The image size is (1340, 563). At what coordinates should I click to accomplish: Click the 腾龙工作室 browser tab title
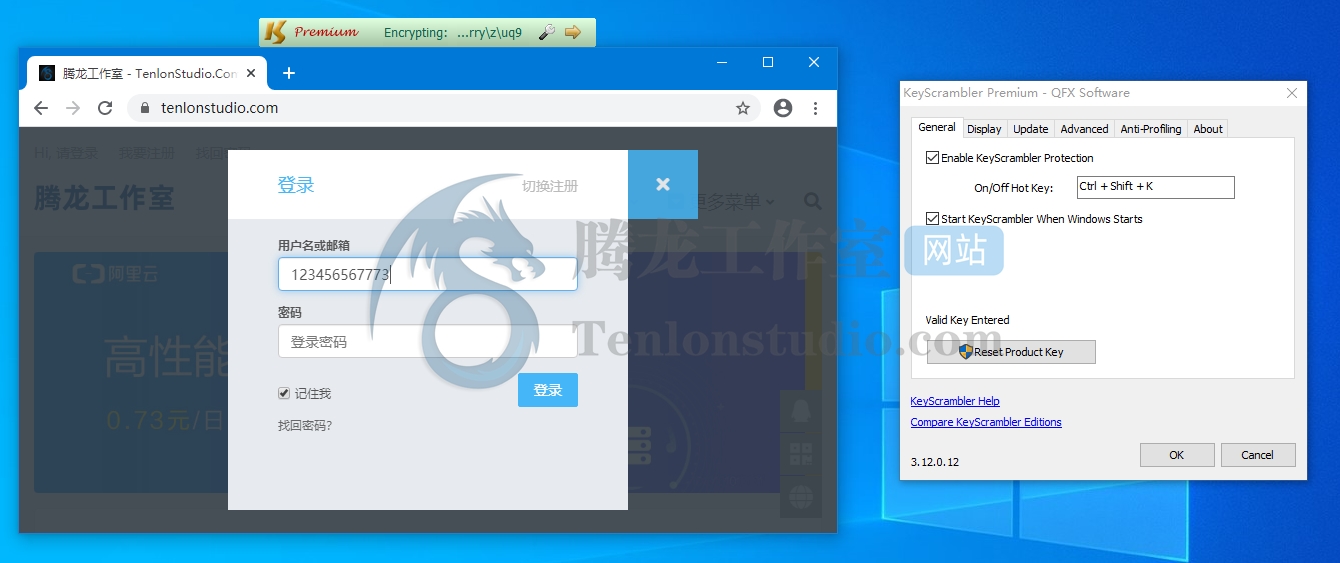click(x=150, y=73)
